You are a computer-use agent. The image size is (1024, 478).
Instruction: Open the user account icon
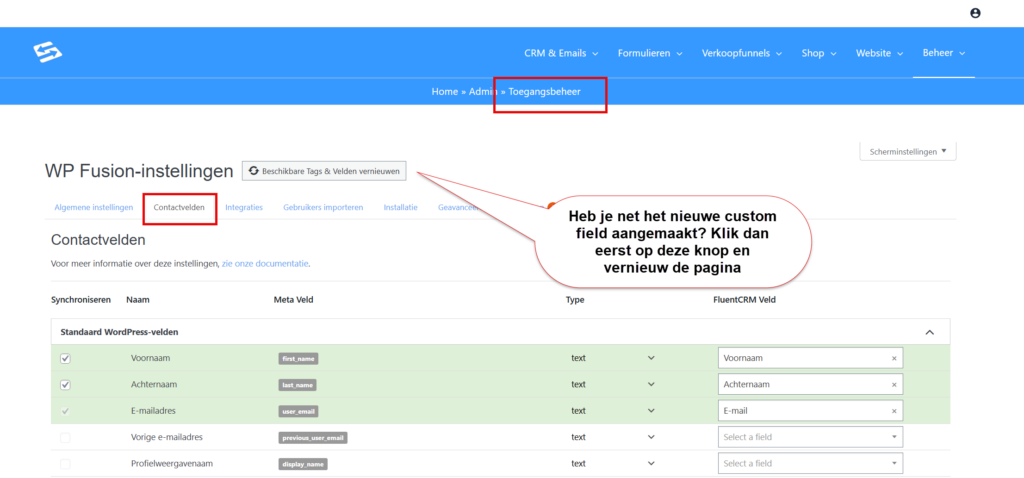(x=975, y=13)
